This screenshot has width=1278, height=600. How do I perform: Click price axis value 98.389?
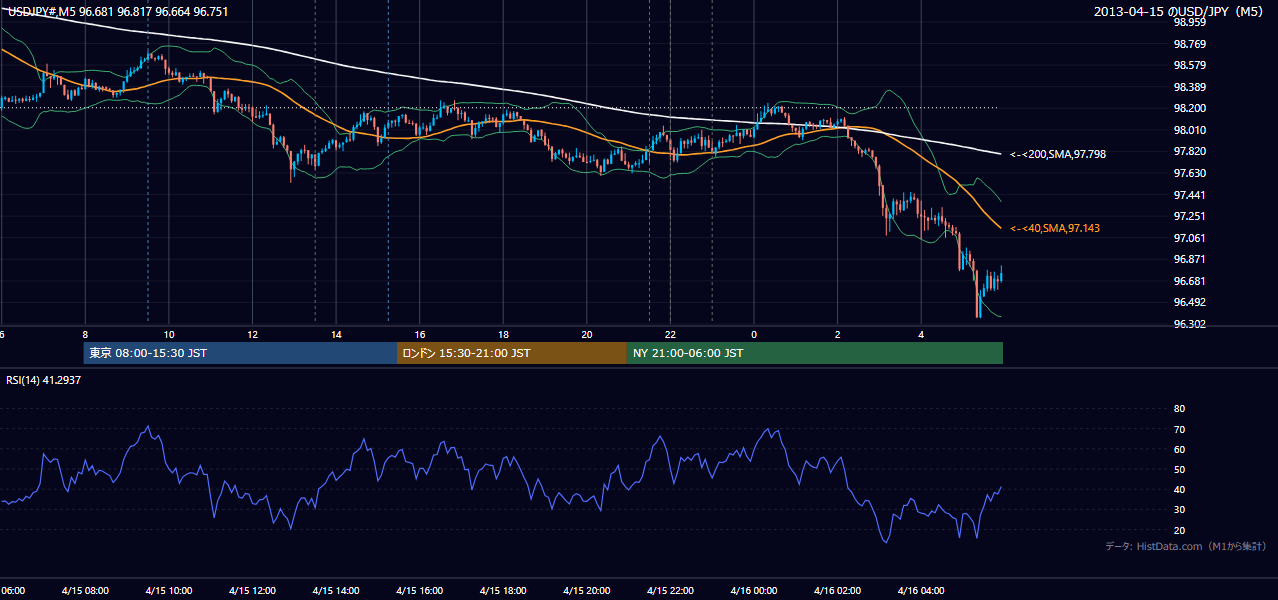1189,87
